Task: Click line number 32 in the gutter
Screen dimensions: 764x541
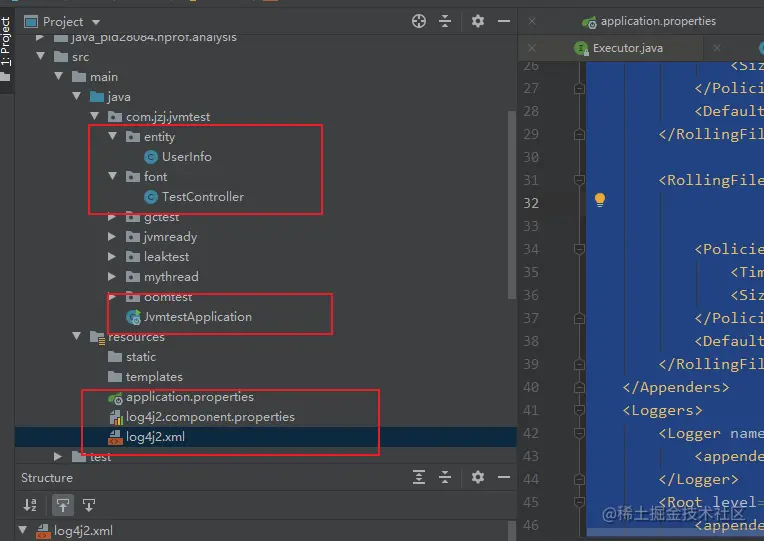Action: [x=531, y=203]
